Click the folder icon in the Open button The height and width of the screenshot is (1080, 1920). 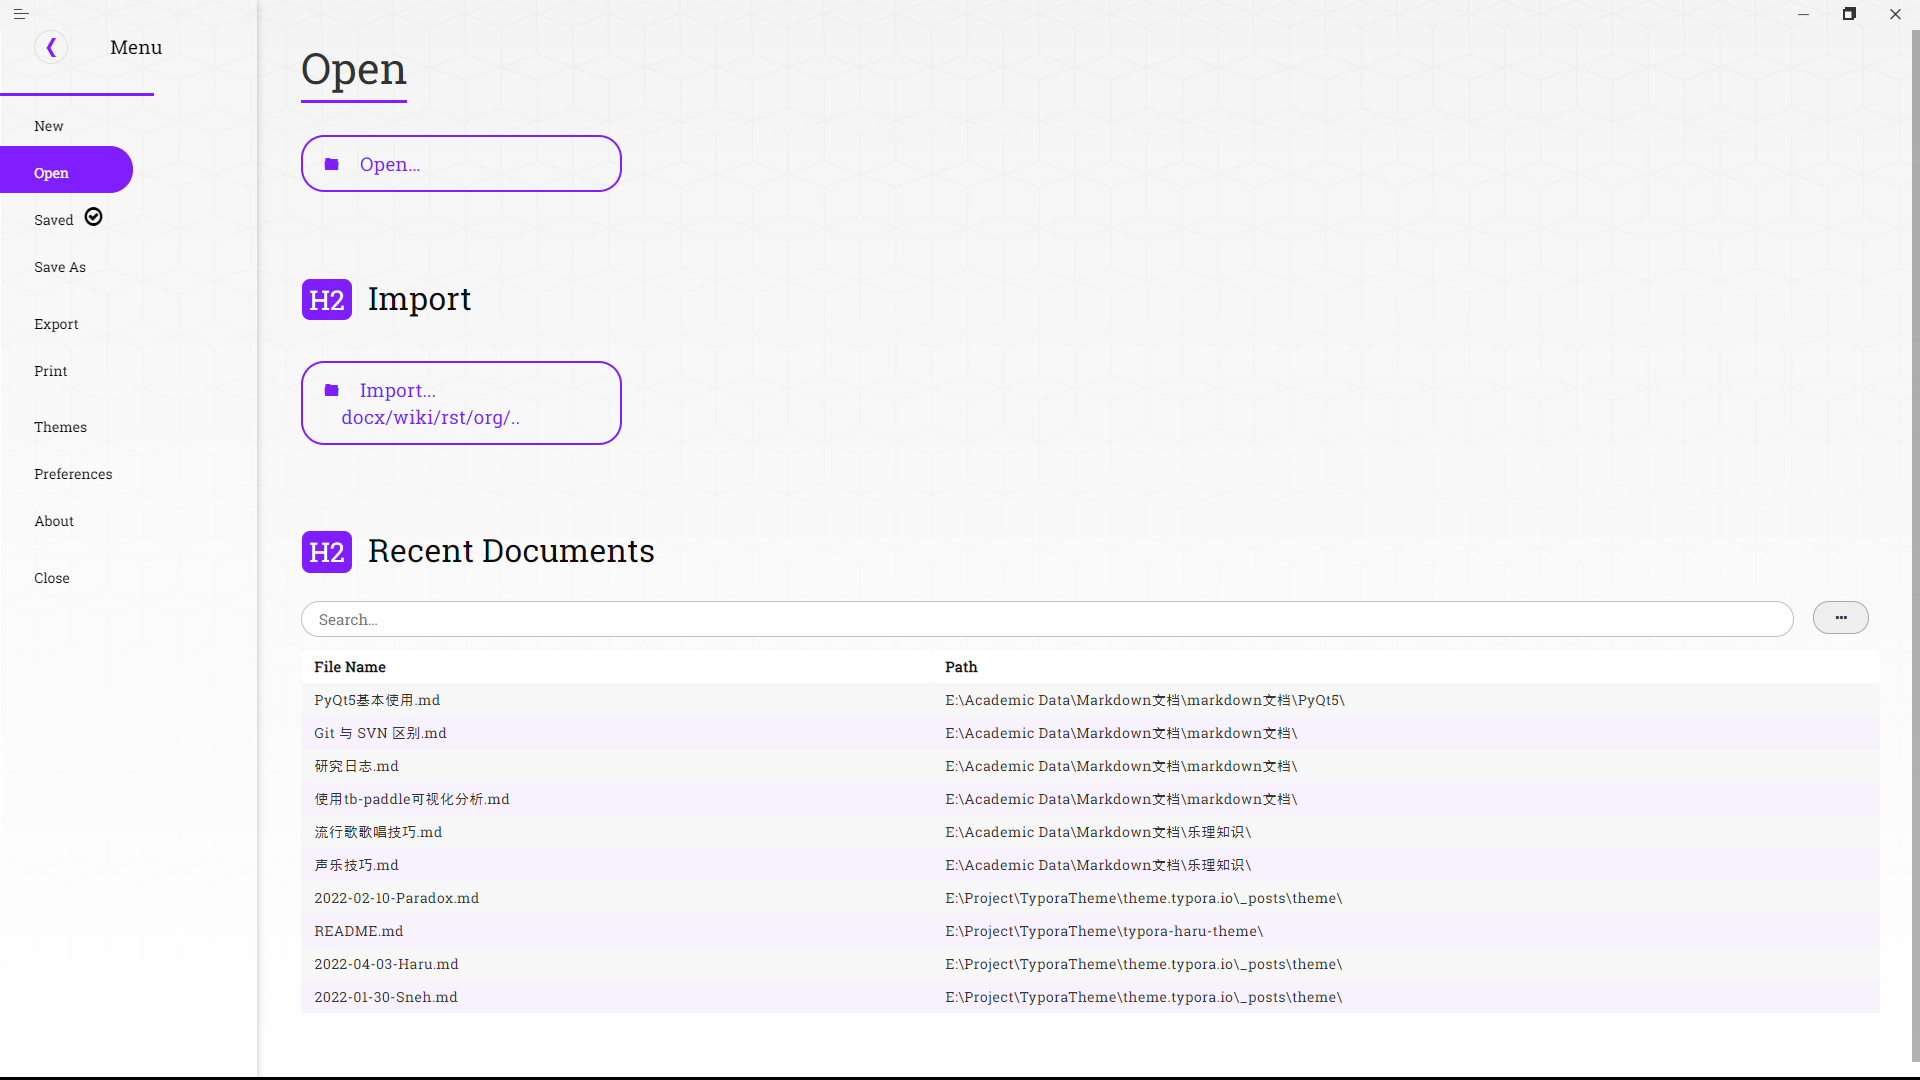332,164
